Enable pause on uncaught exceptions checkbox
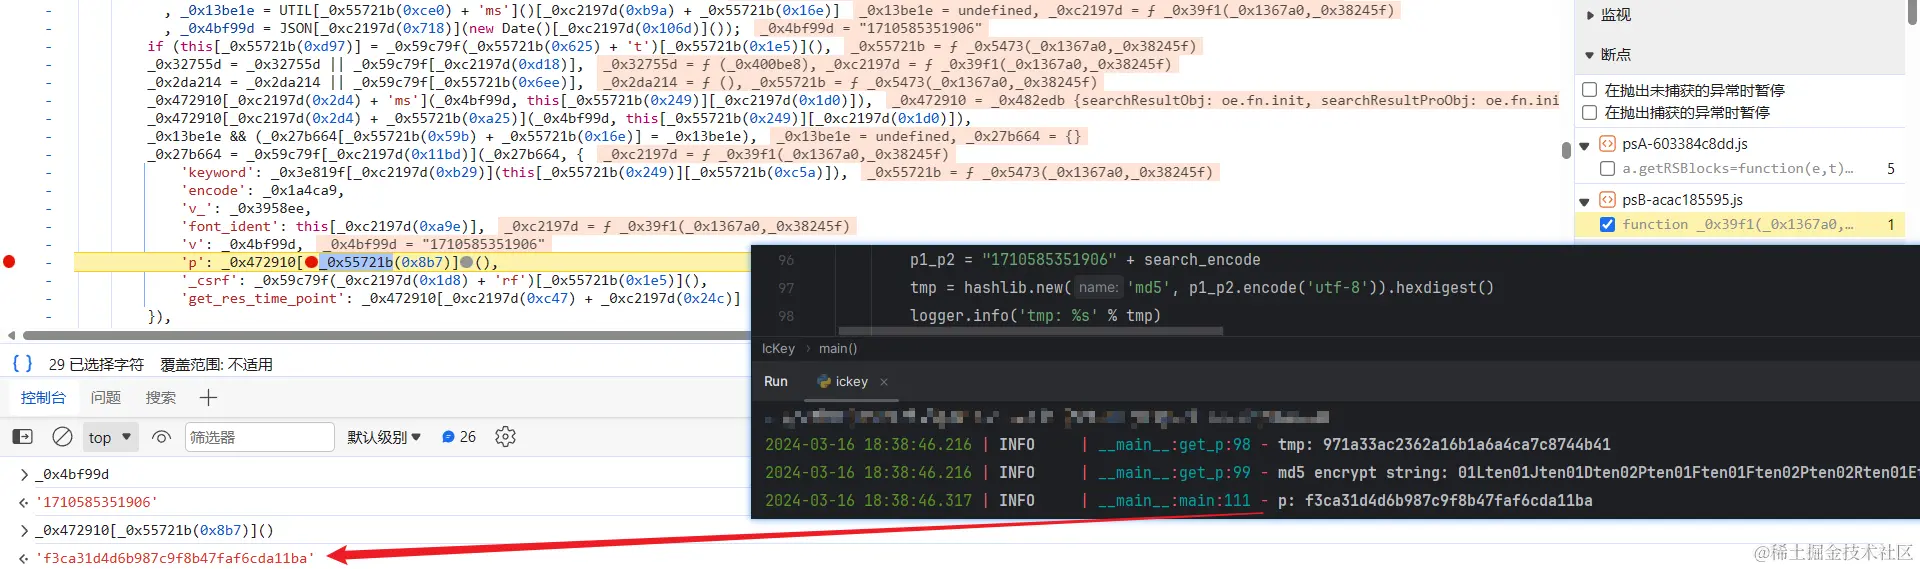Image resolution: width=1920 pixels, height=569 pixels. click(1589, 90)
